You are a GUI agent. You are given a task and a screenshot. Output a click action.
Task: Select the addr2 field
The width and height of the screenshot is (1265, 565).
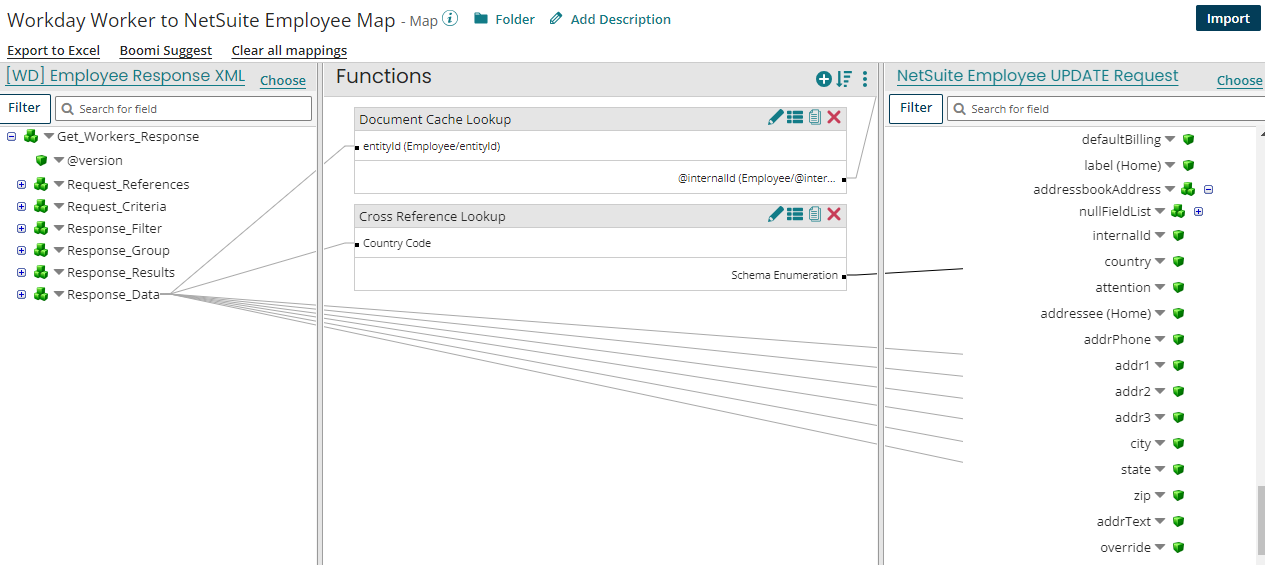pos(1133,391)
